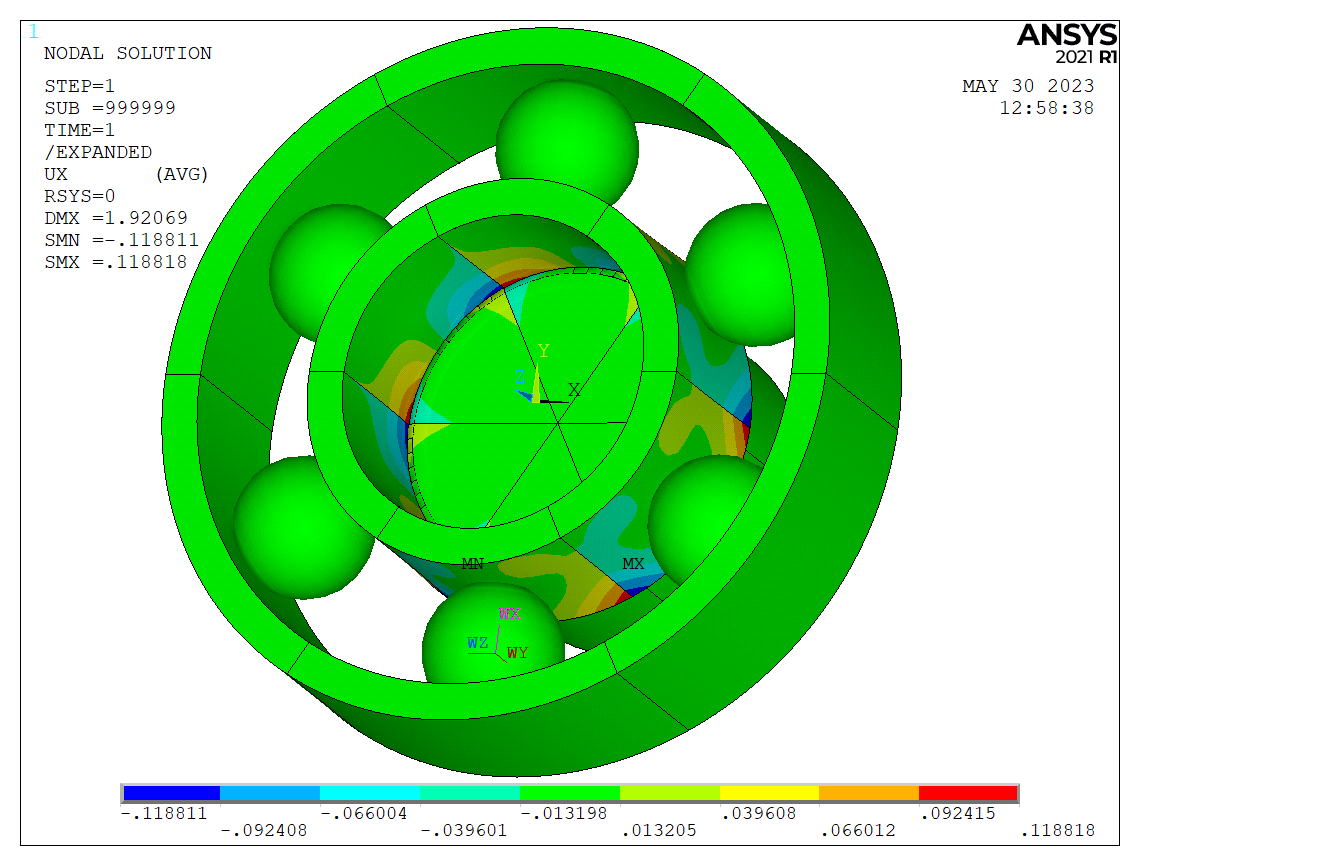
Task: Select the orange legend color band
Action: coord(868,793)
